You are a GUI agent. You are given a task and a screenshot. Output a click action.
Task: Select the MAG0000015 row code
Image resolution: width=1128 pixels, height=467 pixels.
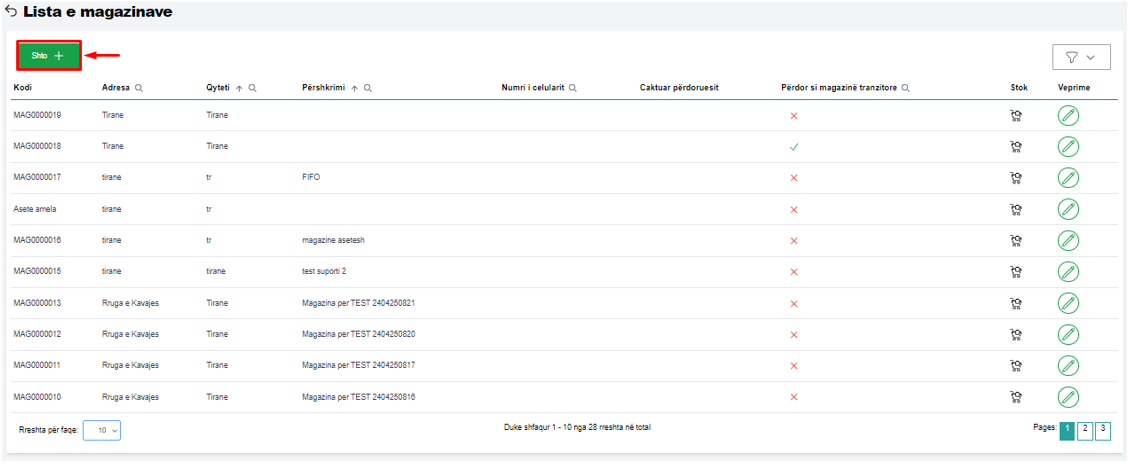(x=37, y=271)
